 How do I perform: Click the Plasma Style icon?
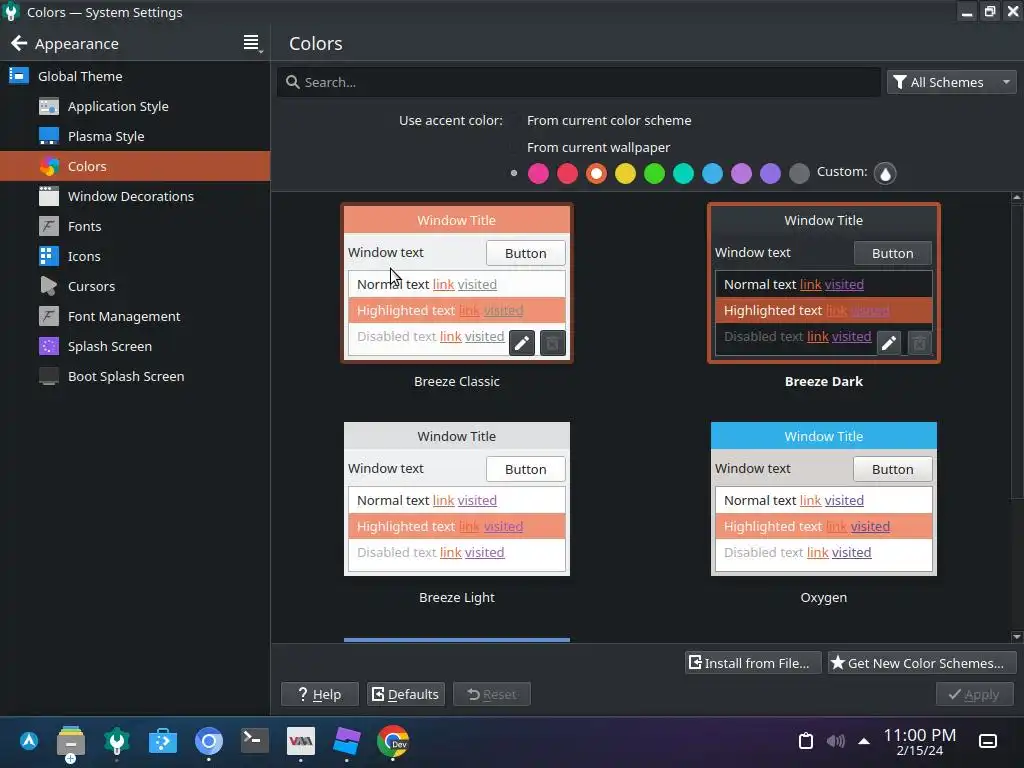point(48,136)
